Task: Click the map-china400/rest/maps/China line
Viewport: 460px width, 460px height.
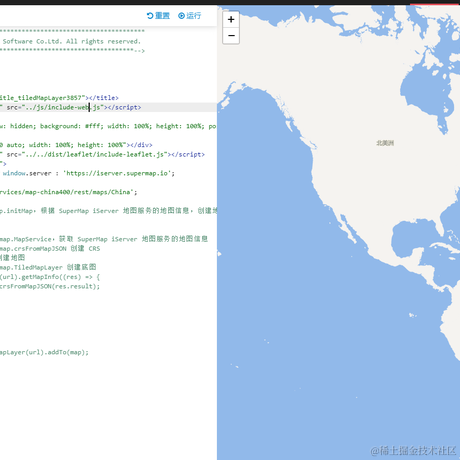Action: tap(68, 192)
